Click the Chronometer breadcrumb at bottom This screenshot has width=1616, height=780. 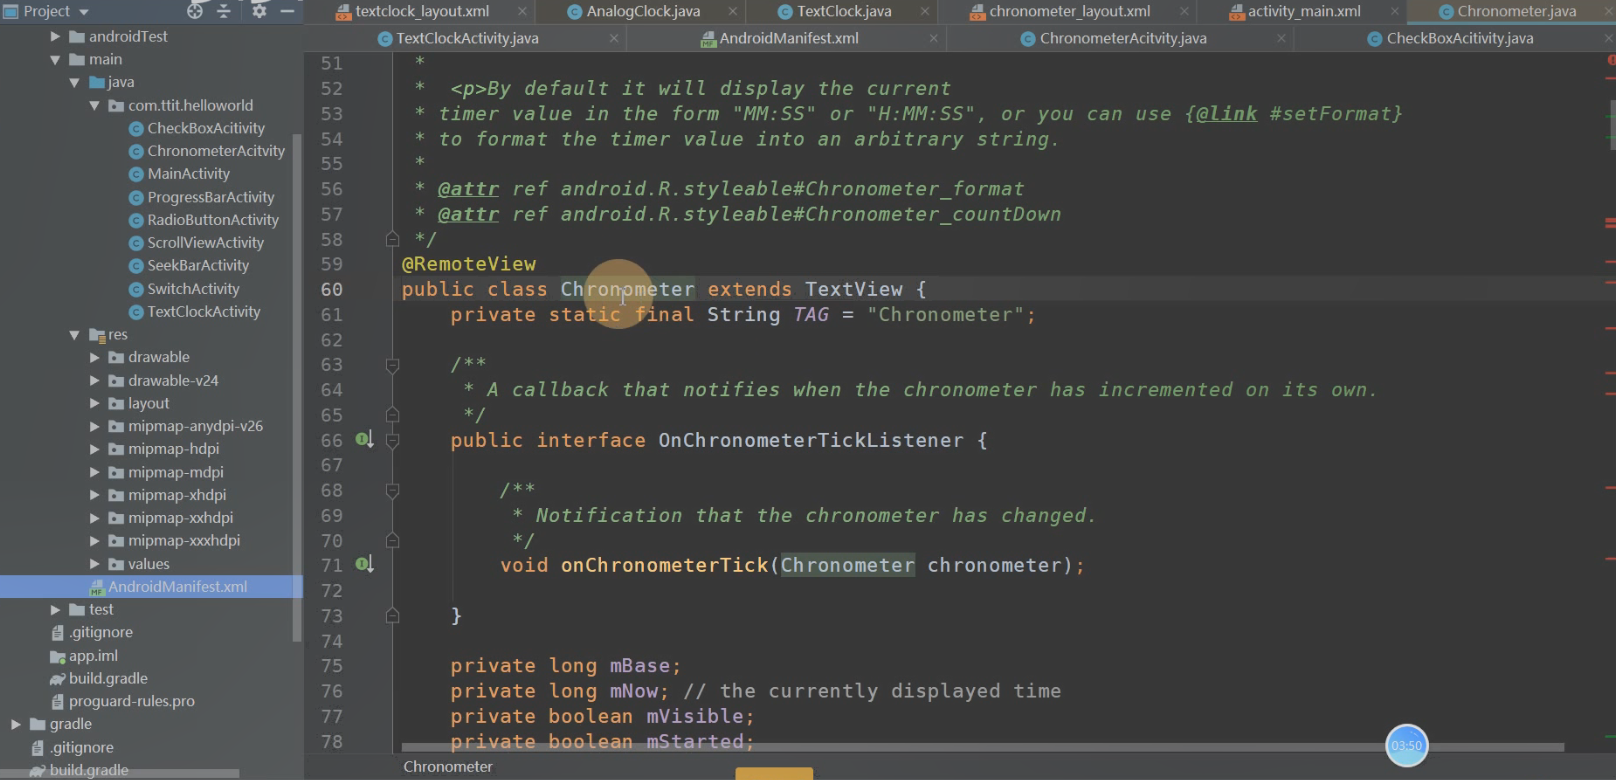click(x=448, y=767)
